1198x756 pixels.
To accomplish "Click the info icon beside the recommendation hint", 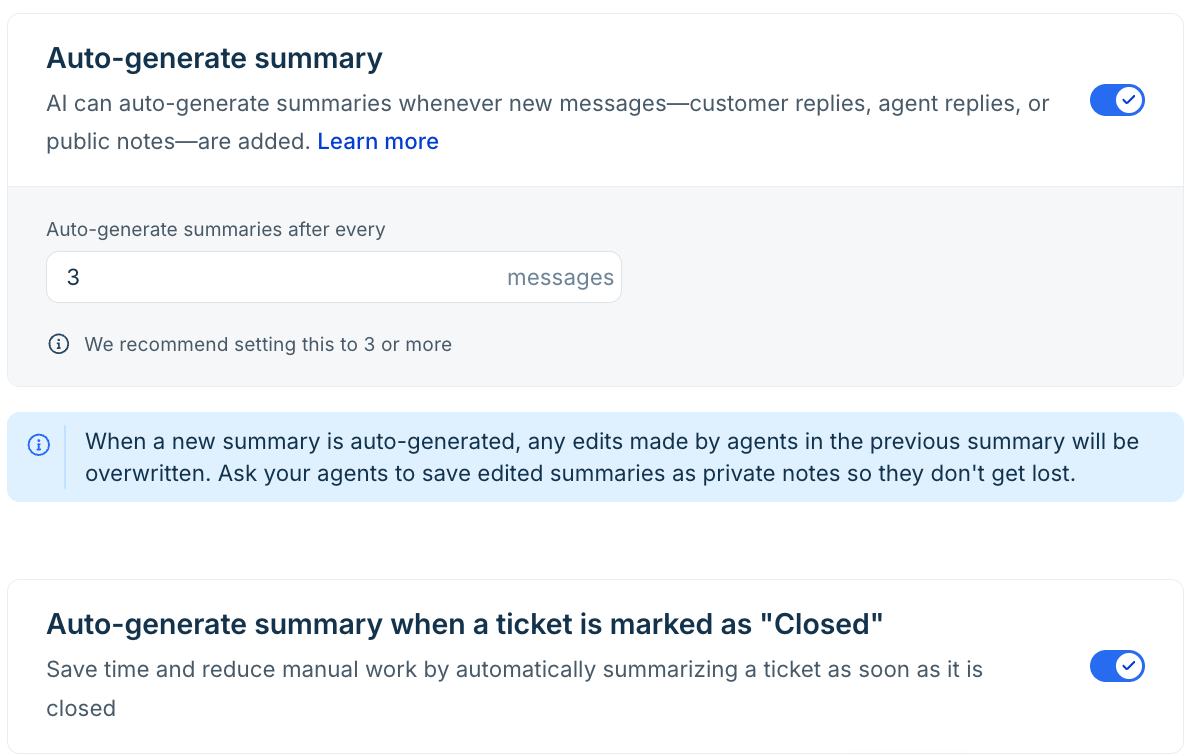I will [59, 344].
